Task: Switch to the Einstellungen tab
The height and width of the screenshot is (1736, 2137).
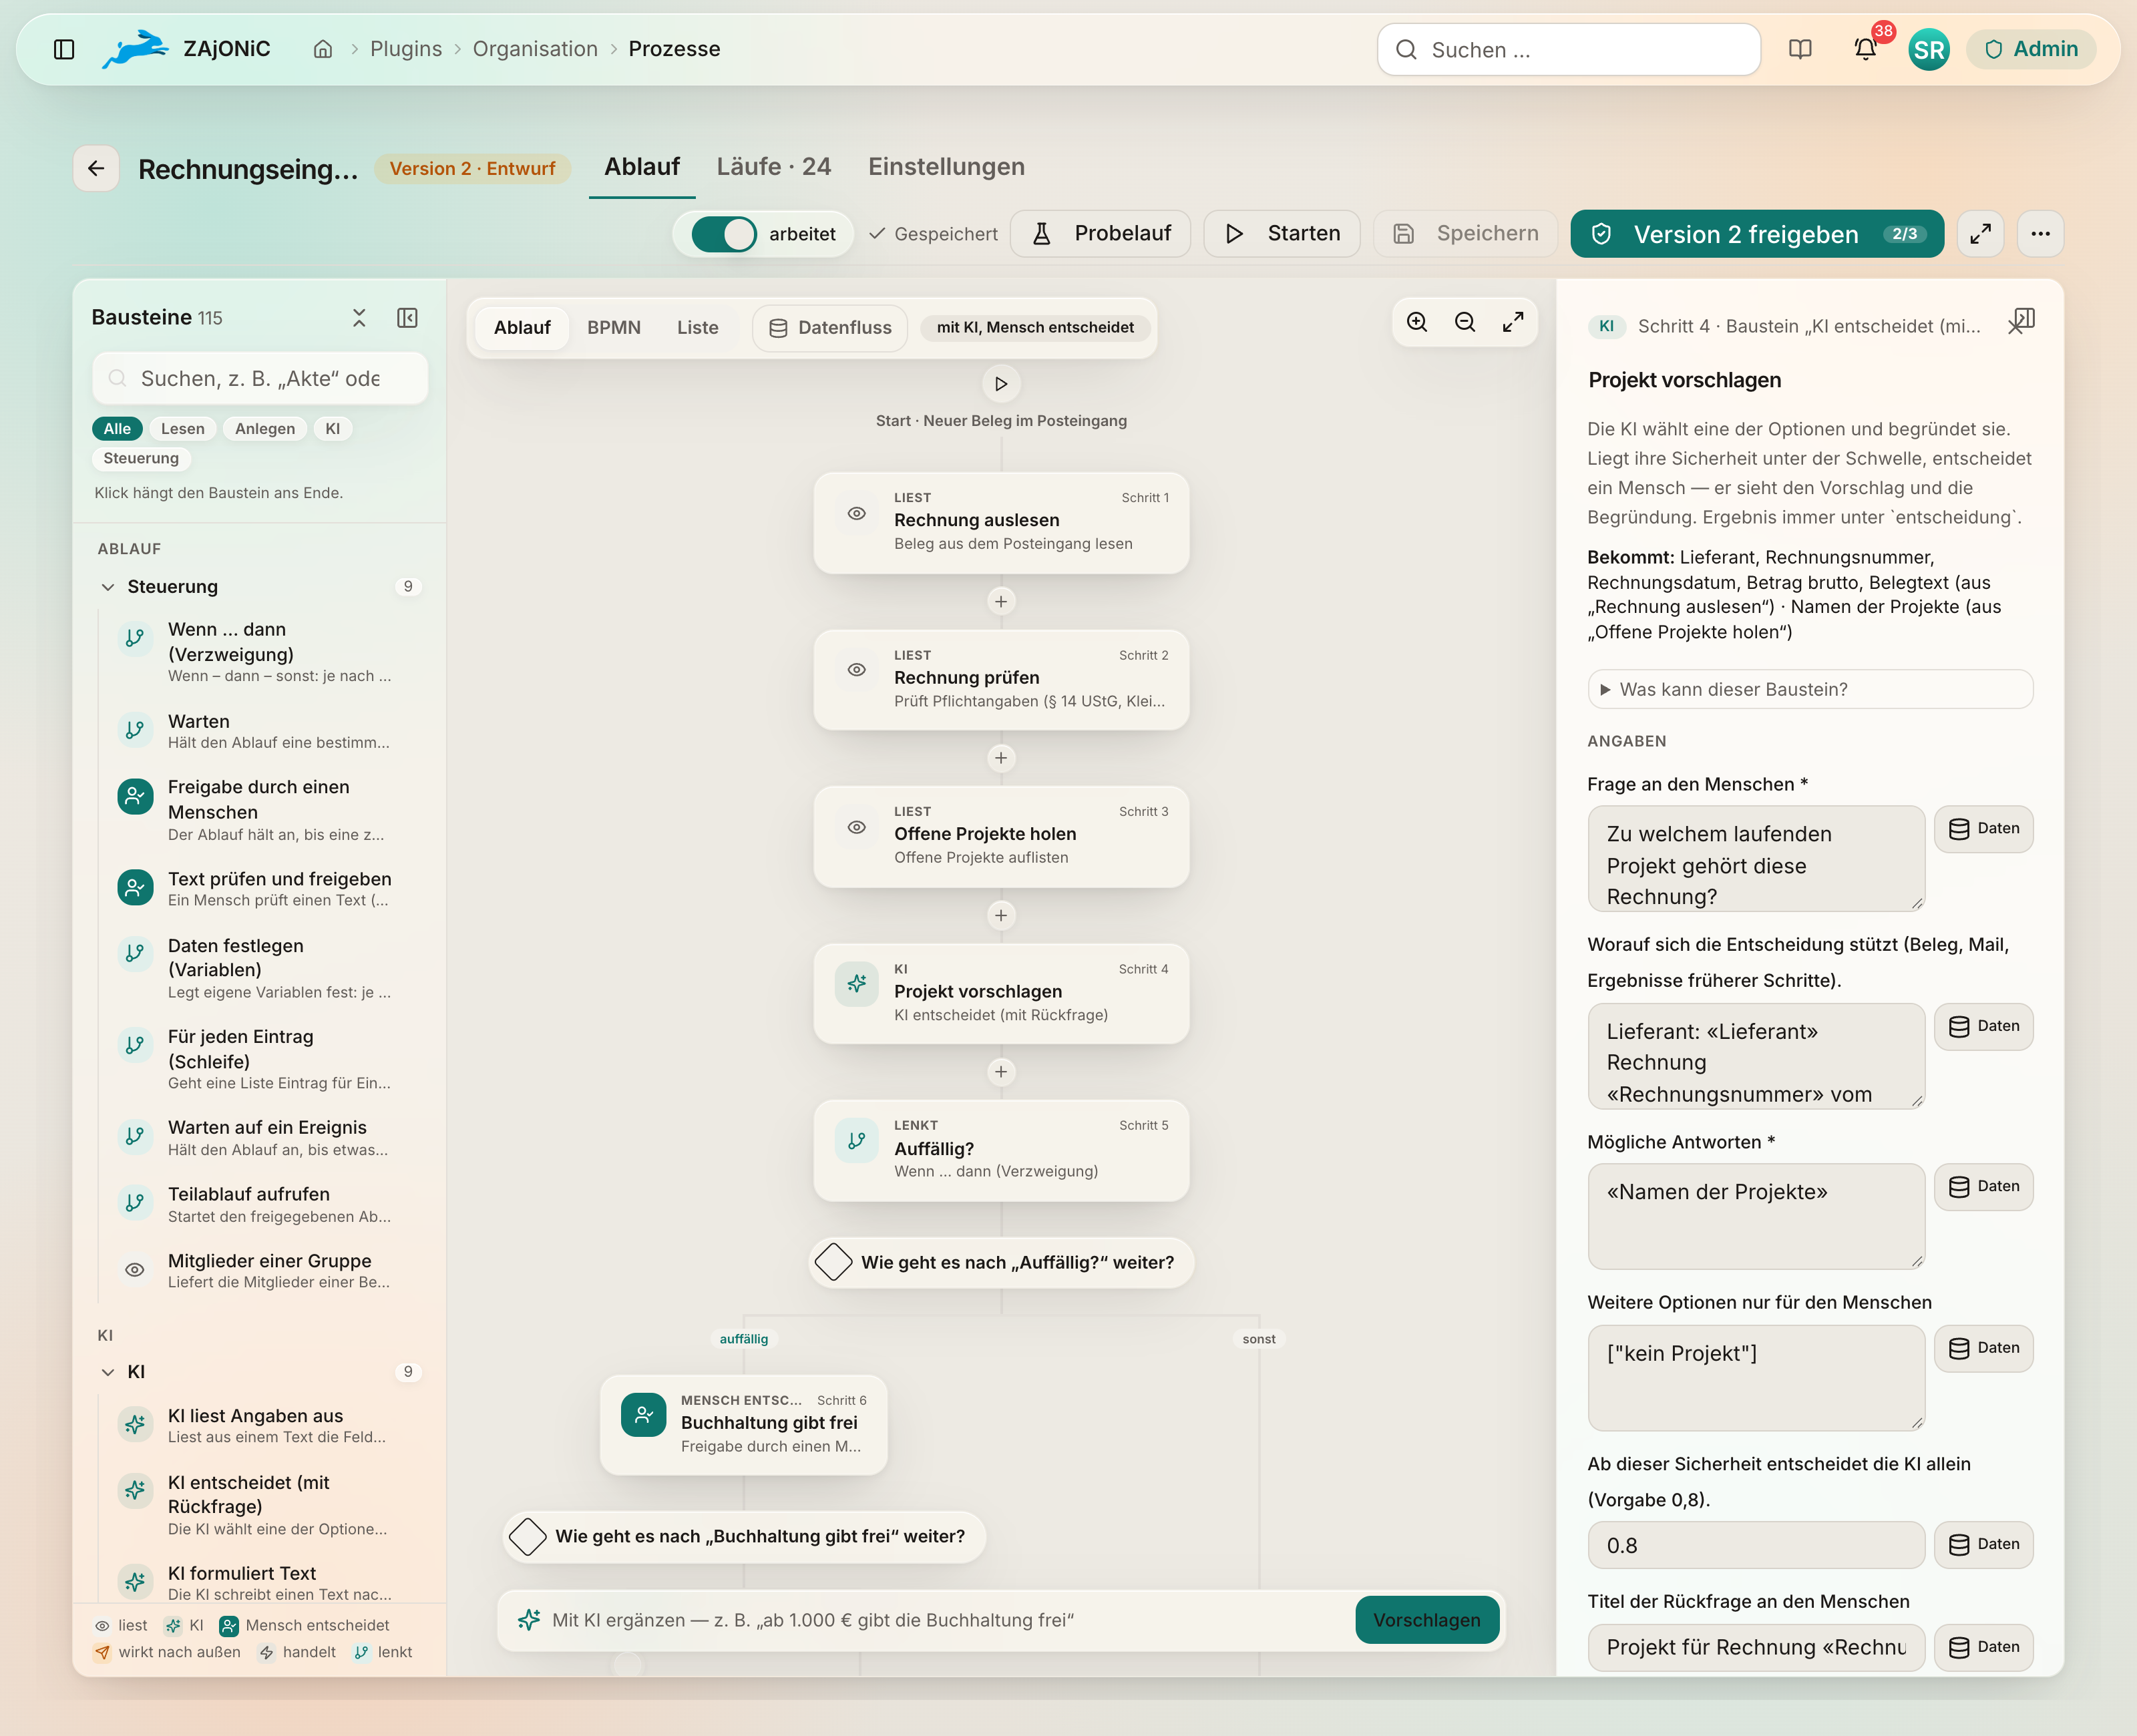Action: point(946,167)
